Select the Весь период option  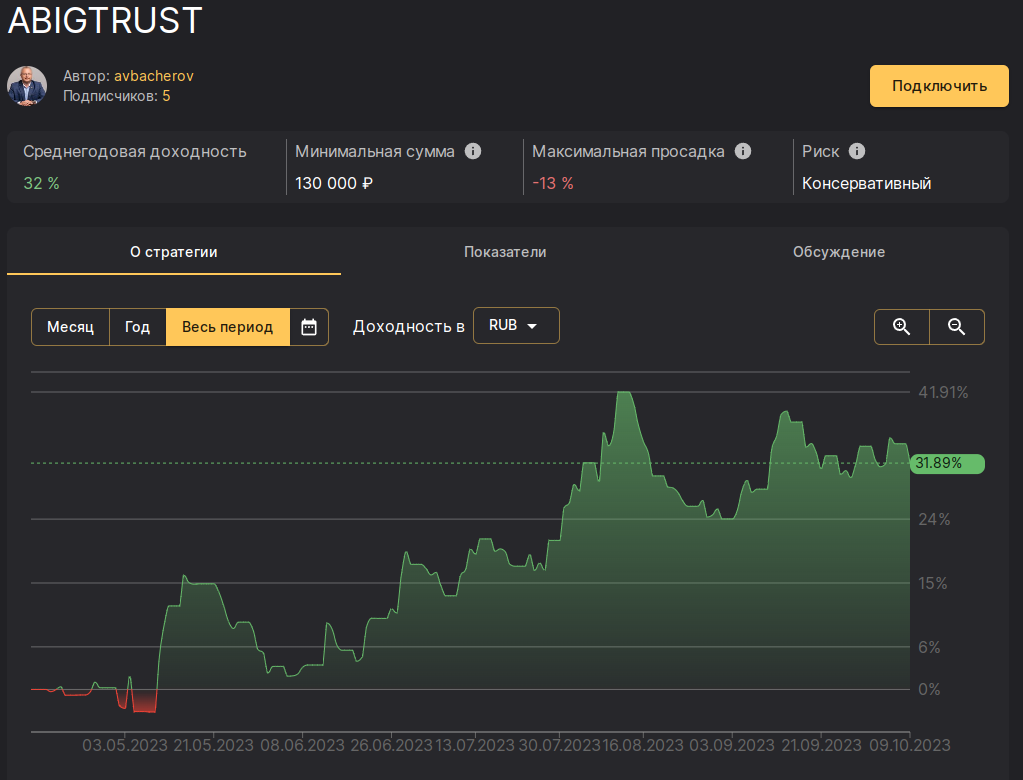[227, 326]
